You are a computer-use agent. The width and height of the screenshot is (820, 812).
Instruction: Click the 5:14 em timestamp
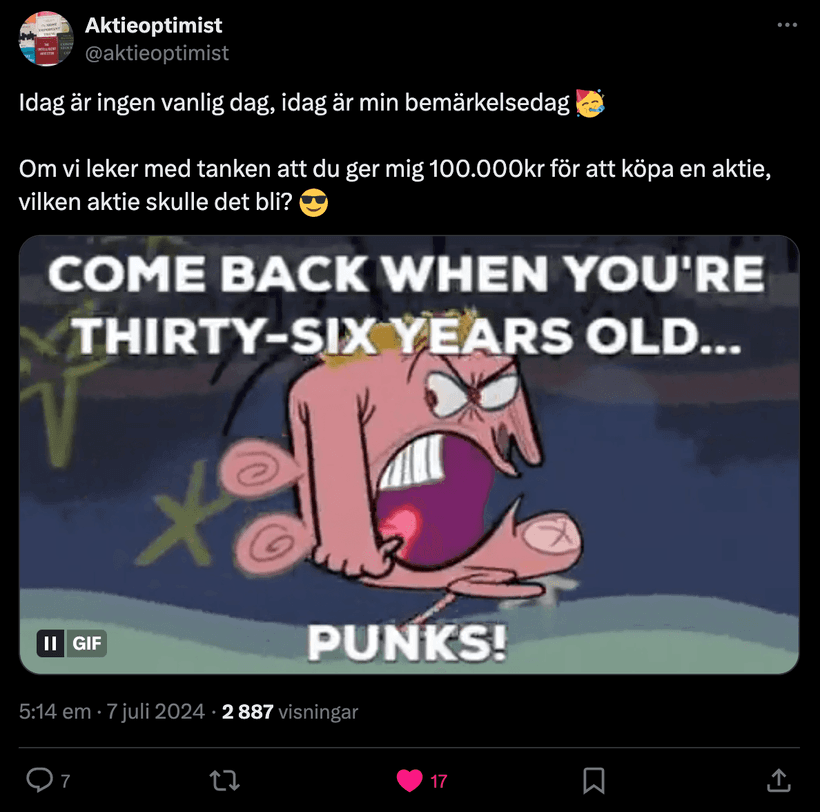coord(55,712)
